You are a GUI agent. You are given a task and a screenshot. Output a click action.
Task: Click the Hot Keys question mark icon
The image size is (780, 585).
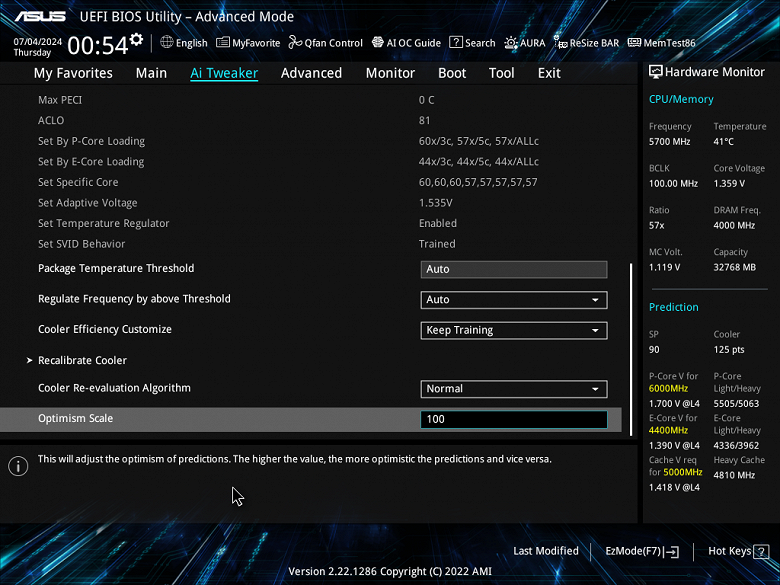click(x=761, y=551)
